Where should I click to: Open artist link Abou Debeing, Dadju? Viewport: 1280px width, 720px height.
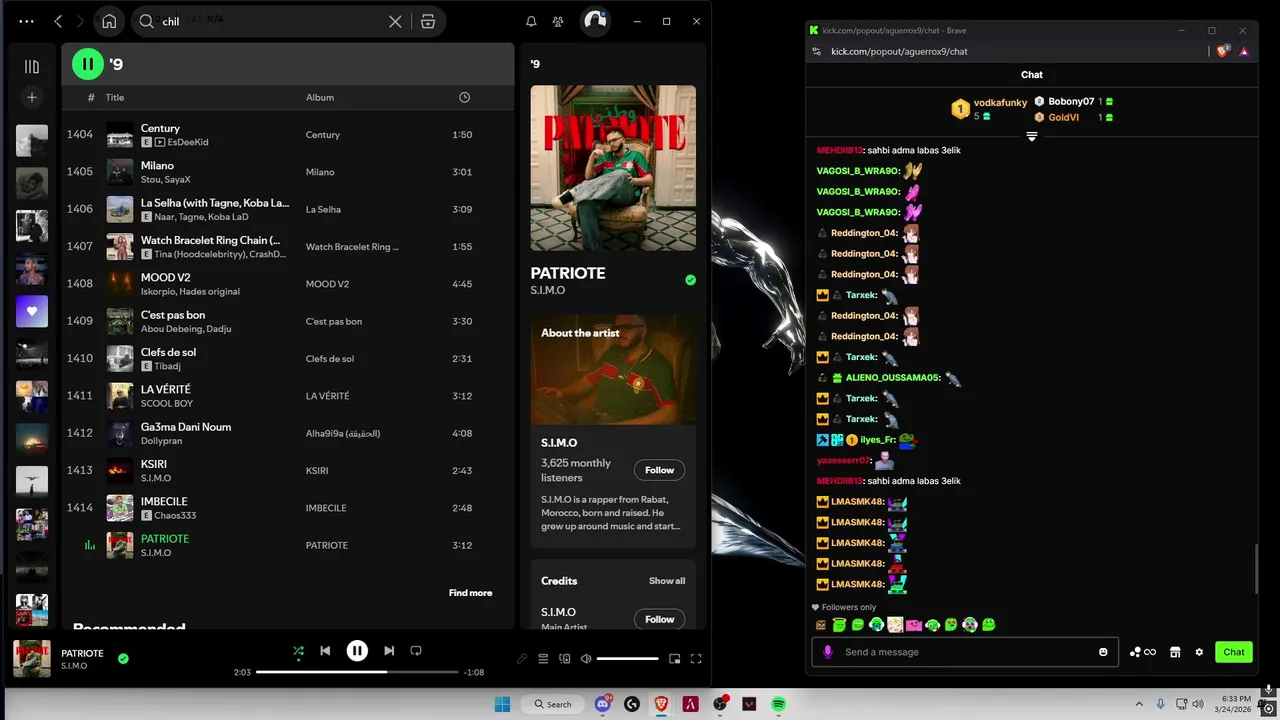pos(185,329)
